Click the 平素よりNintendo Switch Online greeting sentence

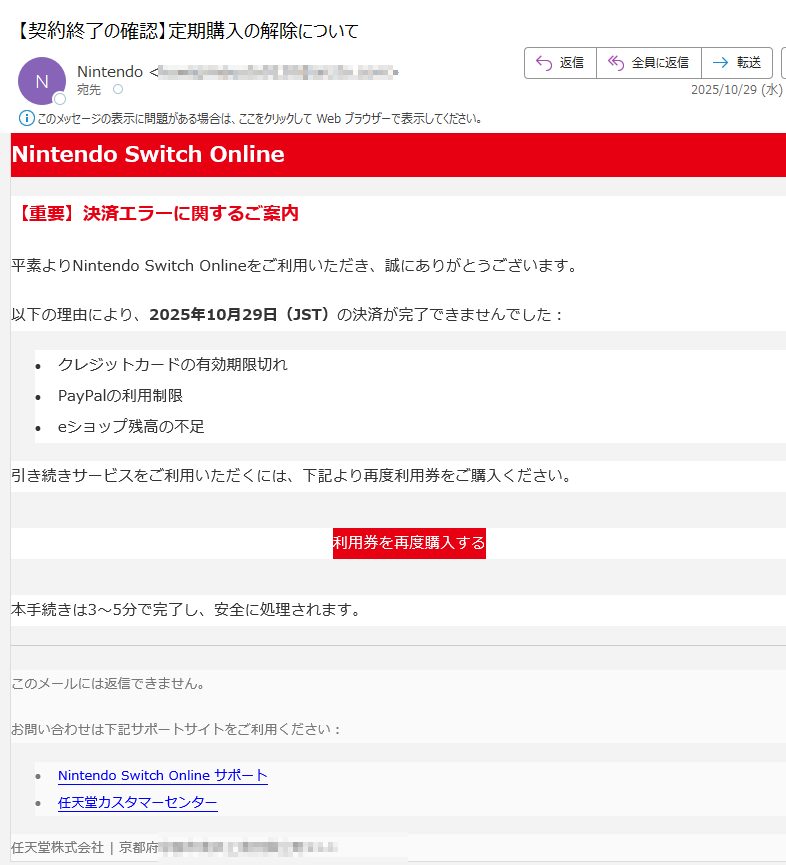coord(295,266)
